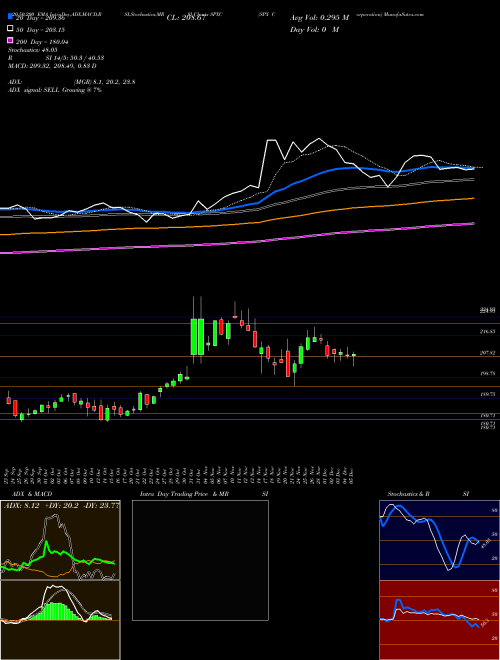Click the 207.82 price axis label
This screenshot has height=660, width=500.
click(x=487, y=353)
